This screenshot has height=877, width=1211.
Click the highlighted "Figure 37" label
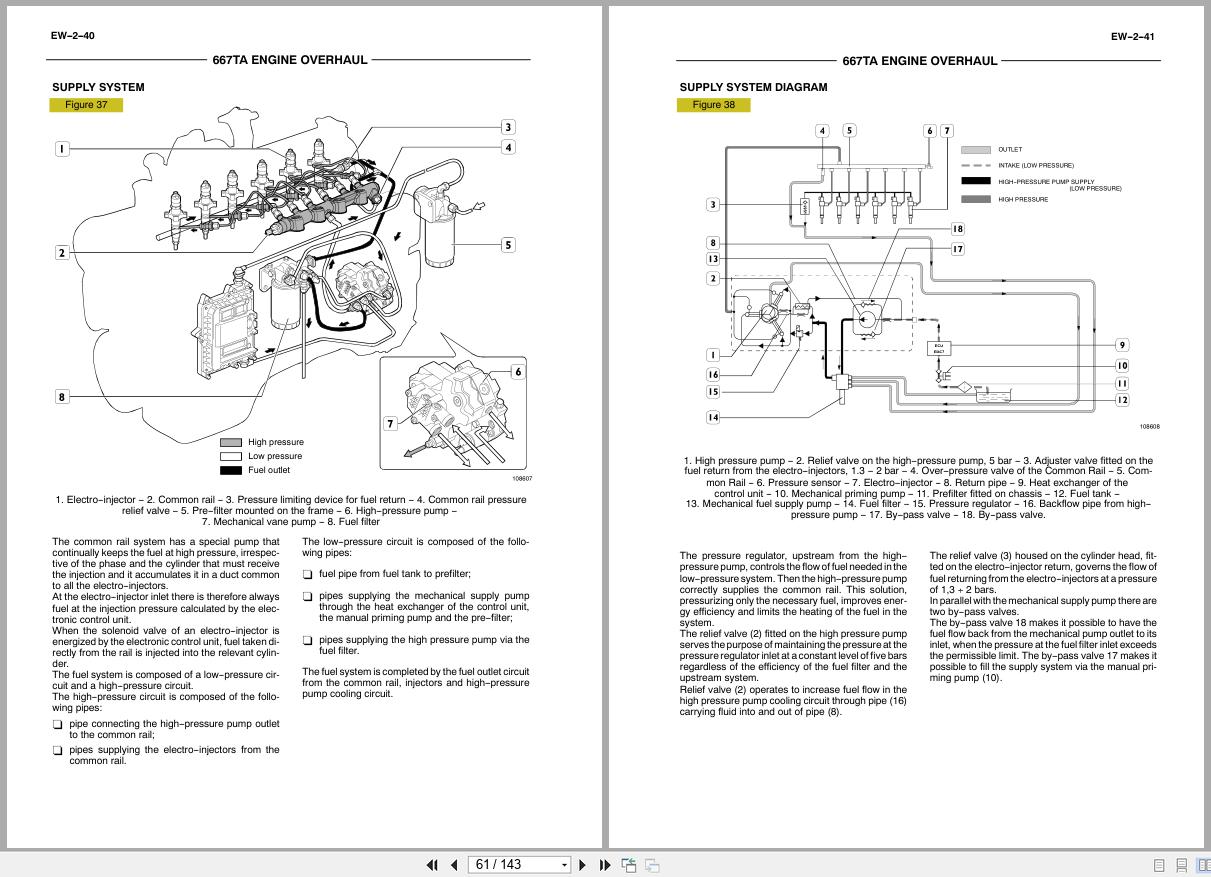(86, 104)
